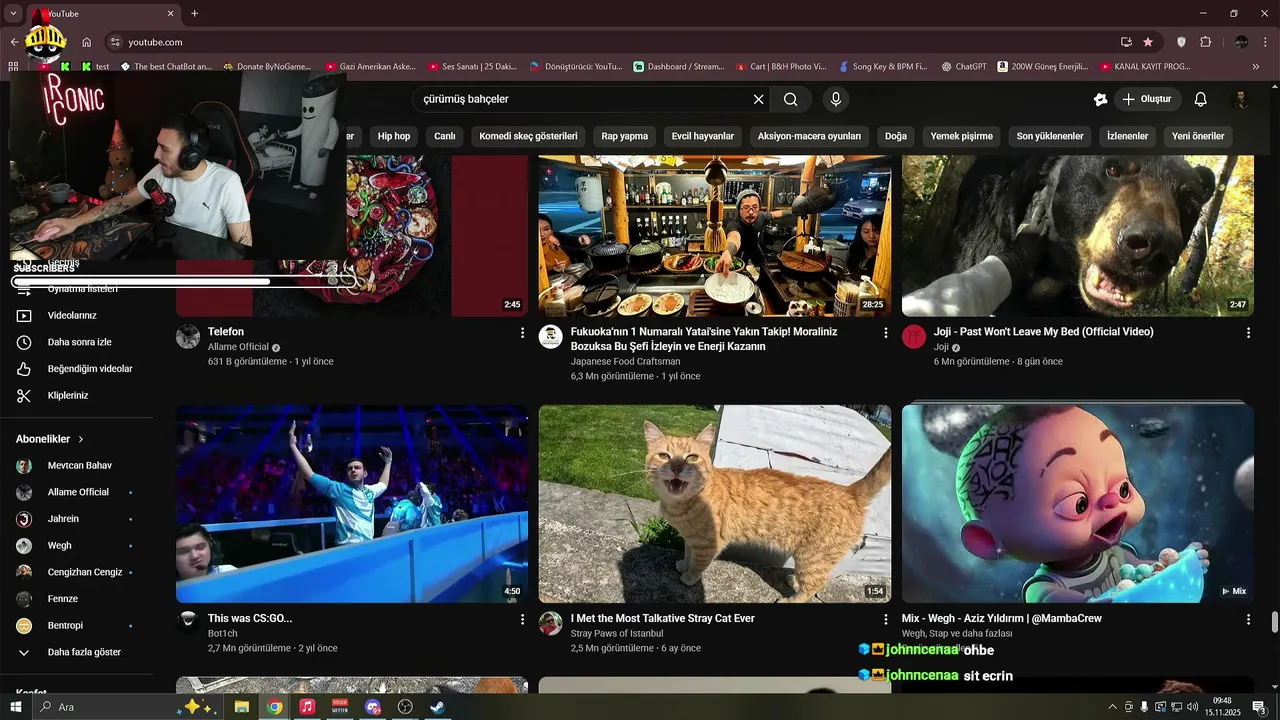The image size is (1280, 720).
Task: Click the YouTube search magnifier button
Action: click(x=790, y=99)
